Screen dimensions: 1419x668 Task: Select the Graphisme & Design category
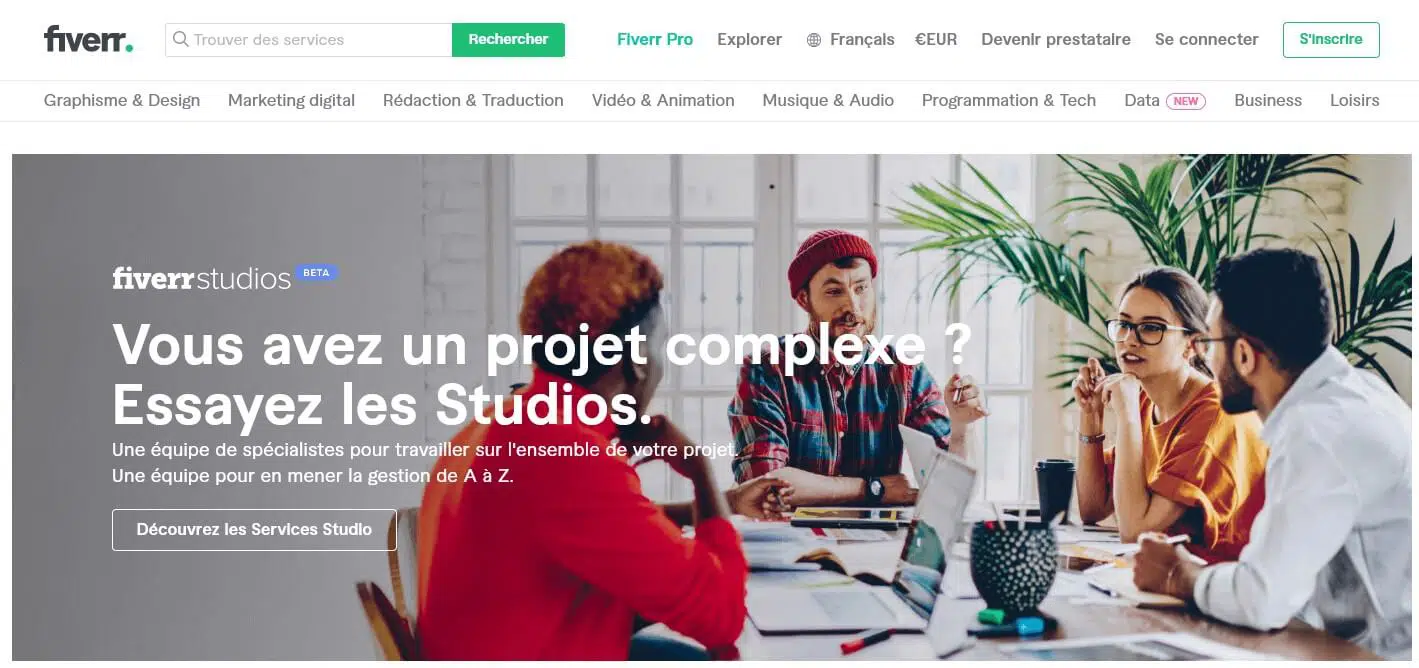tap(122, 100)
